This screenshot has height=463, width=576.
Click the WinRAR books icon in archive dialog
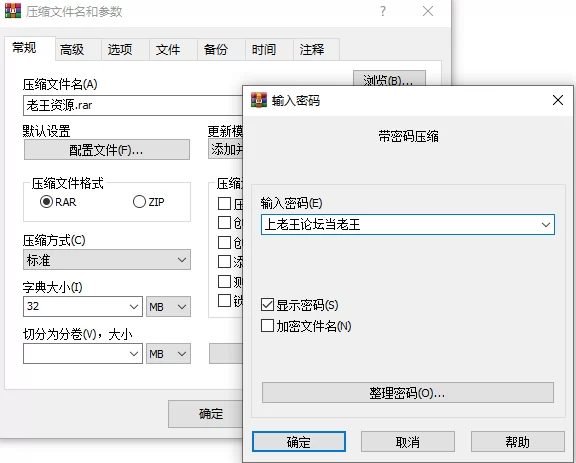[13, 11]
